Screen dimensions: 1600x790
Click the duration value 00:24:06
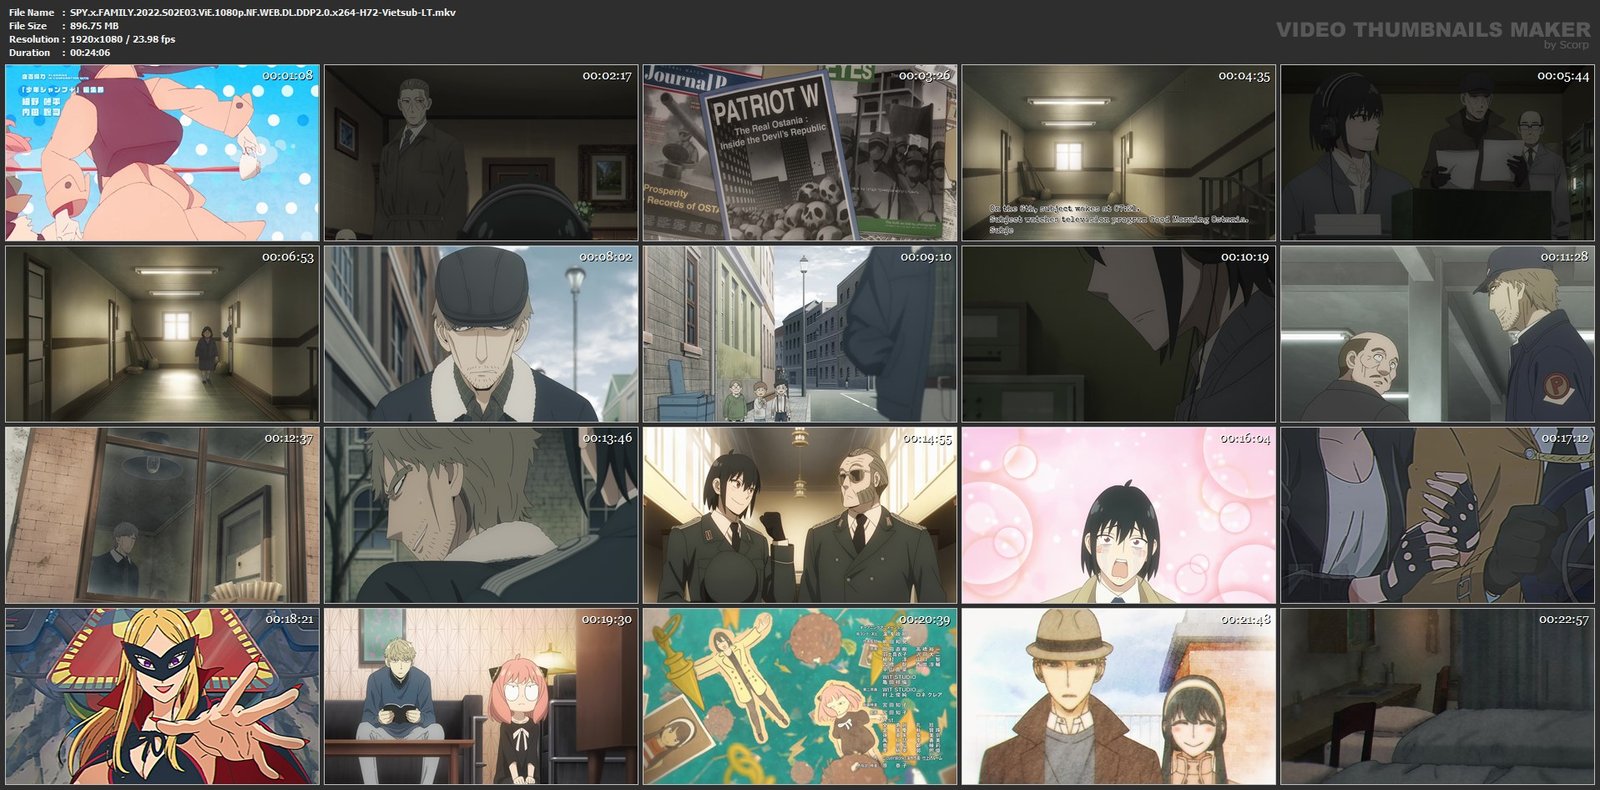90,53
